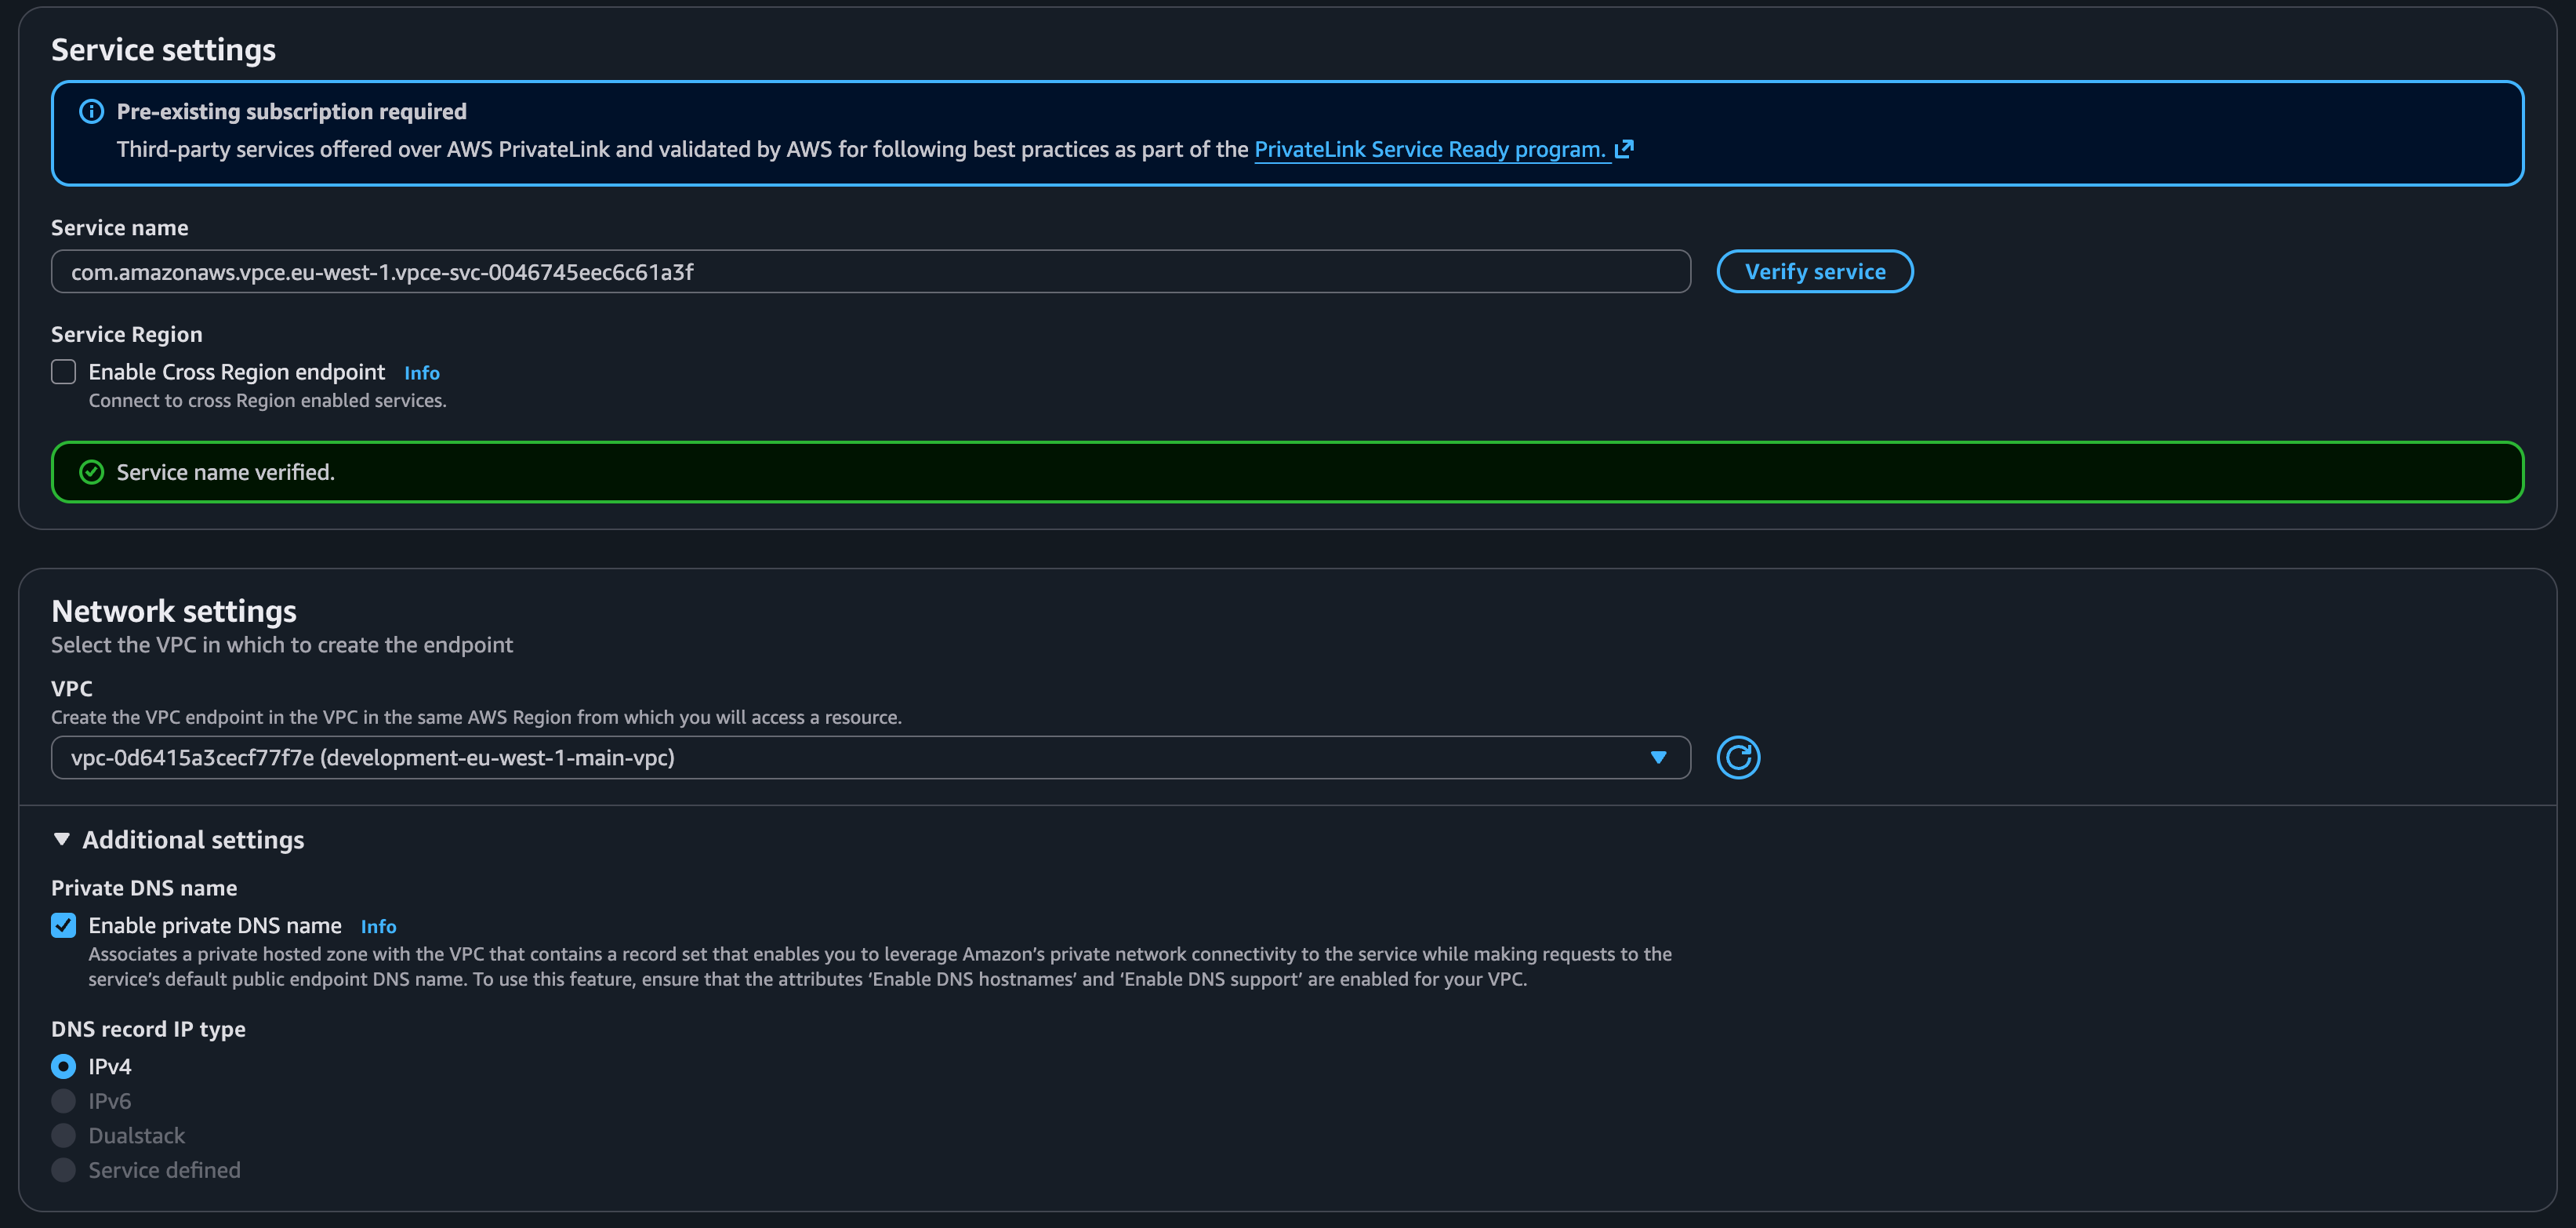This screenshot has width=2576, height=1228.
Task: Uncheck Enable private DNS name
Action: point(63,925)
